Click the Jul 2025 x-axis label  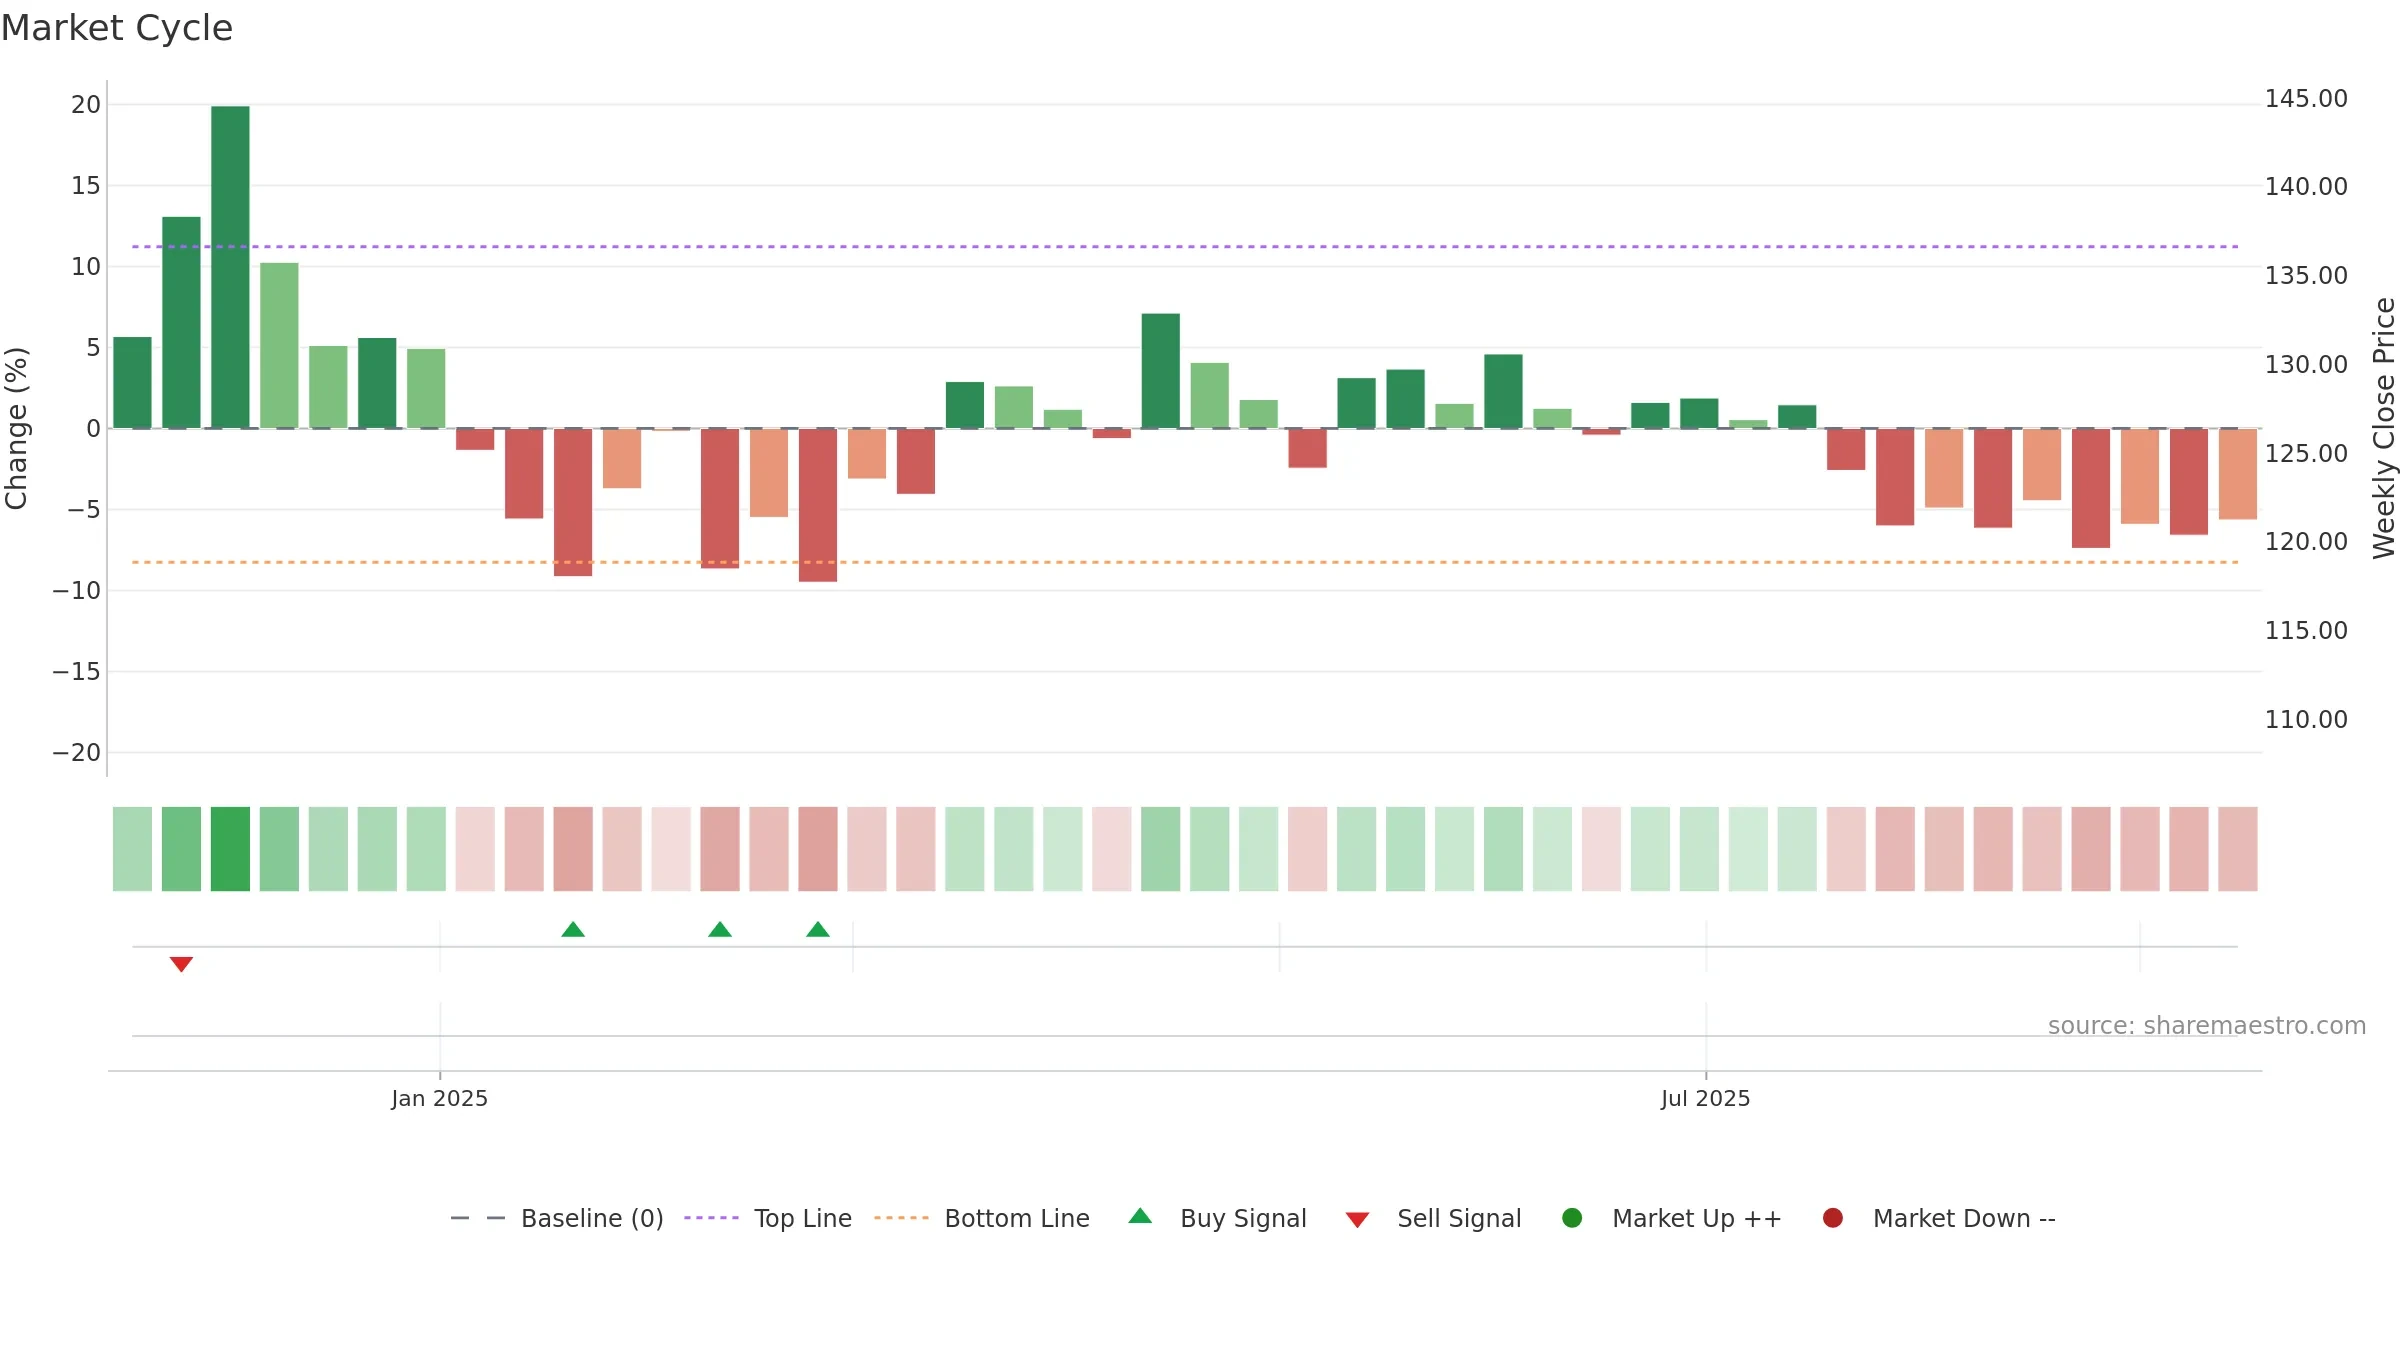(x=1706, y=1099)
